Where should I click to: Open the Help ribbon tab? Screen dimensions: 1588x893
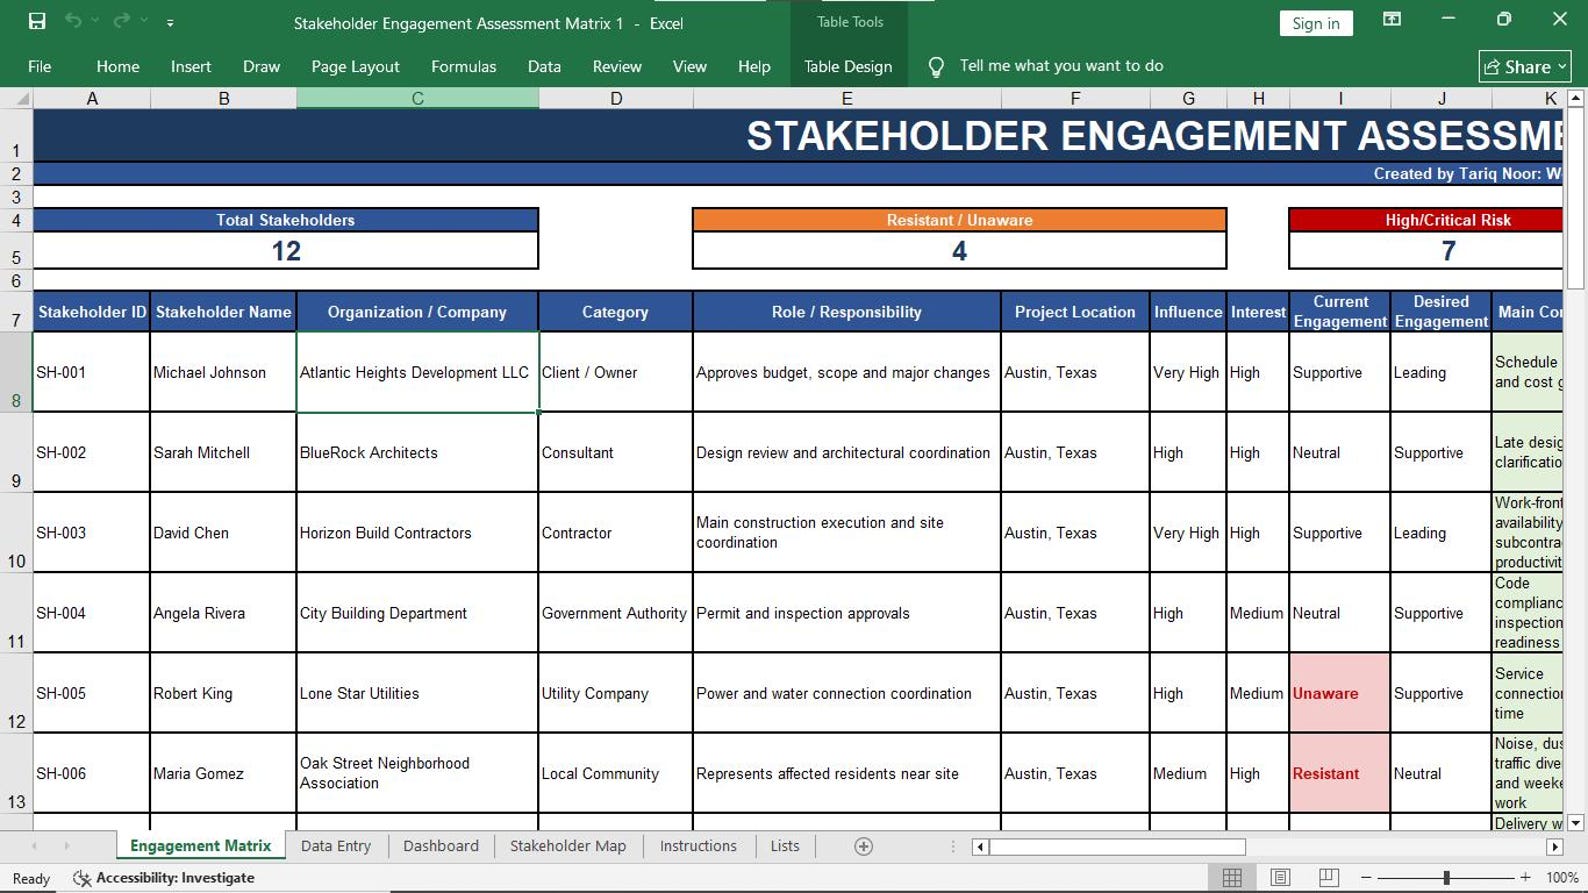click(x=754, y=67)
